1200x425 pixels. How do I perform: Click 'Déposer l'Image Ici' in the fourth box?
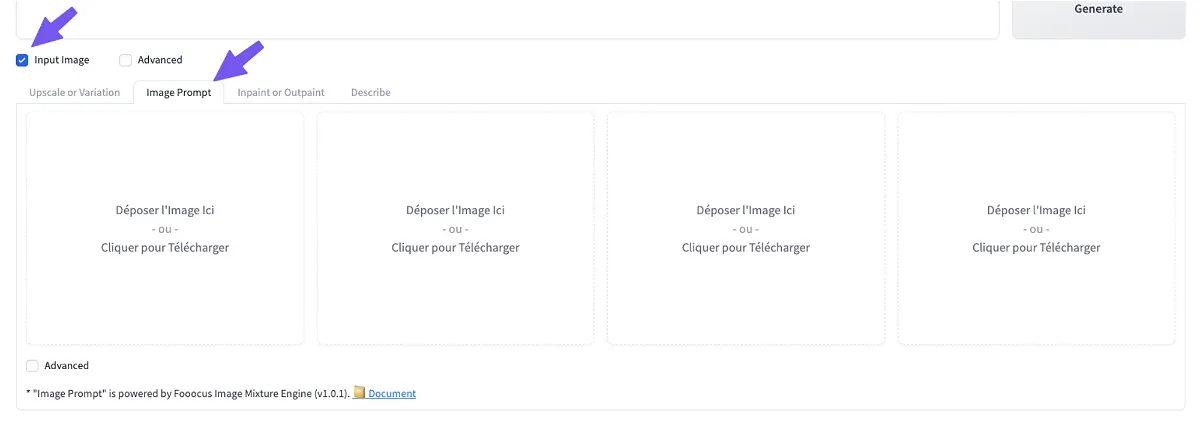(x=1036, y=210)
